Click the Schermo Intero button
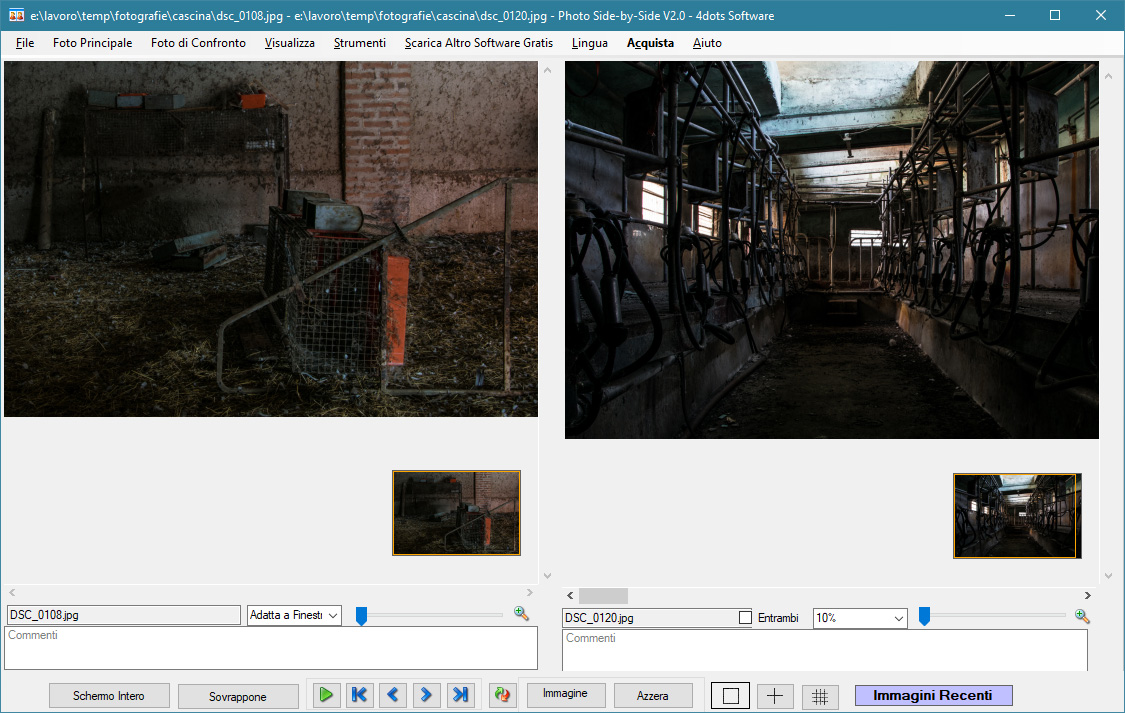 click(x=109, y=696)
